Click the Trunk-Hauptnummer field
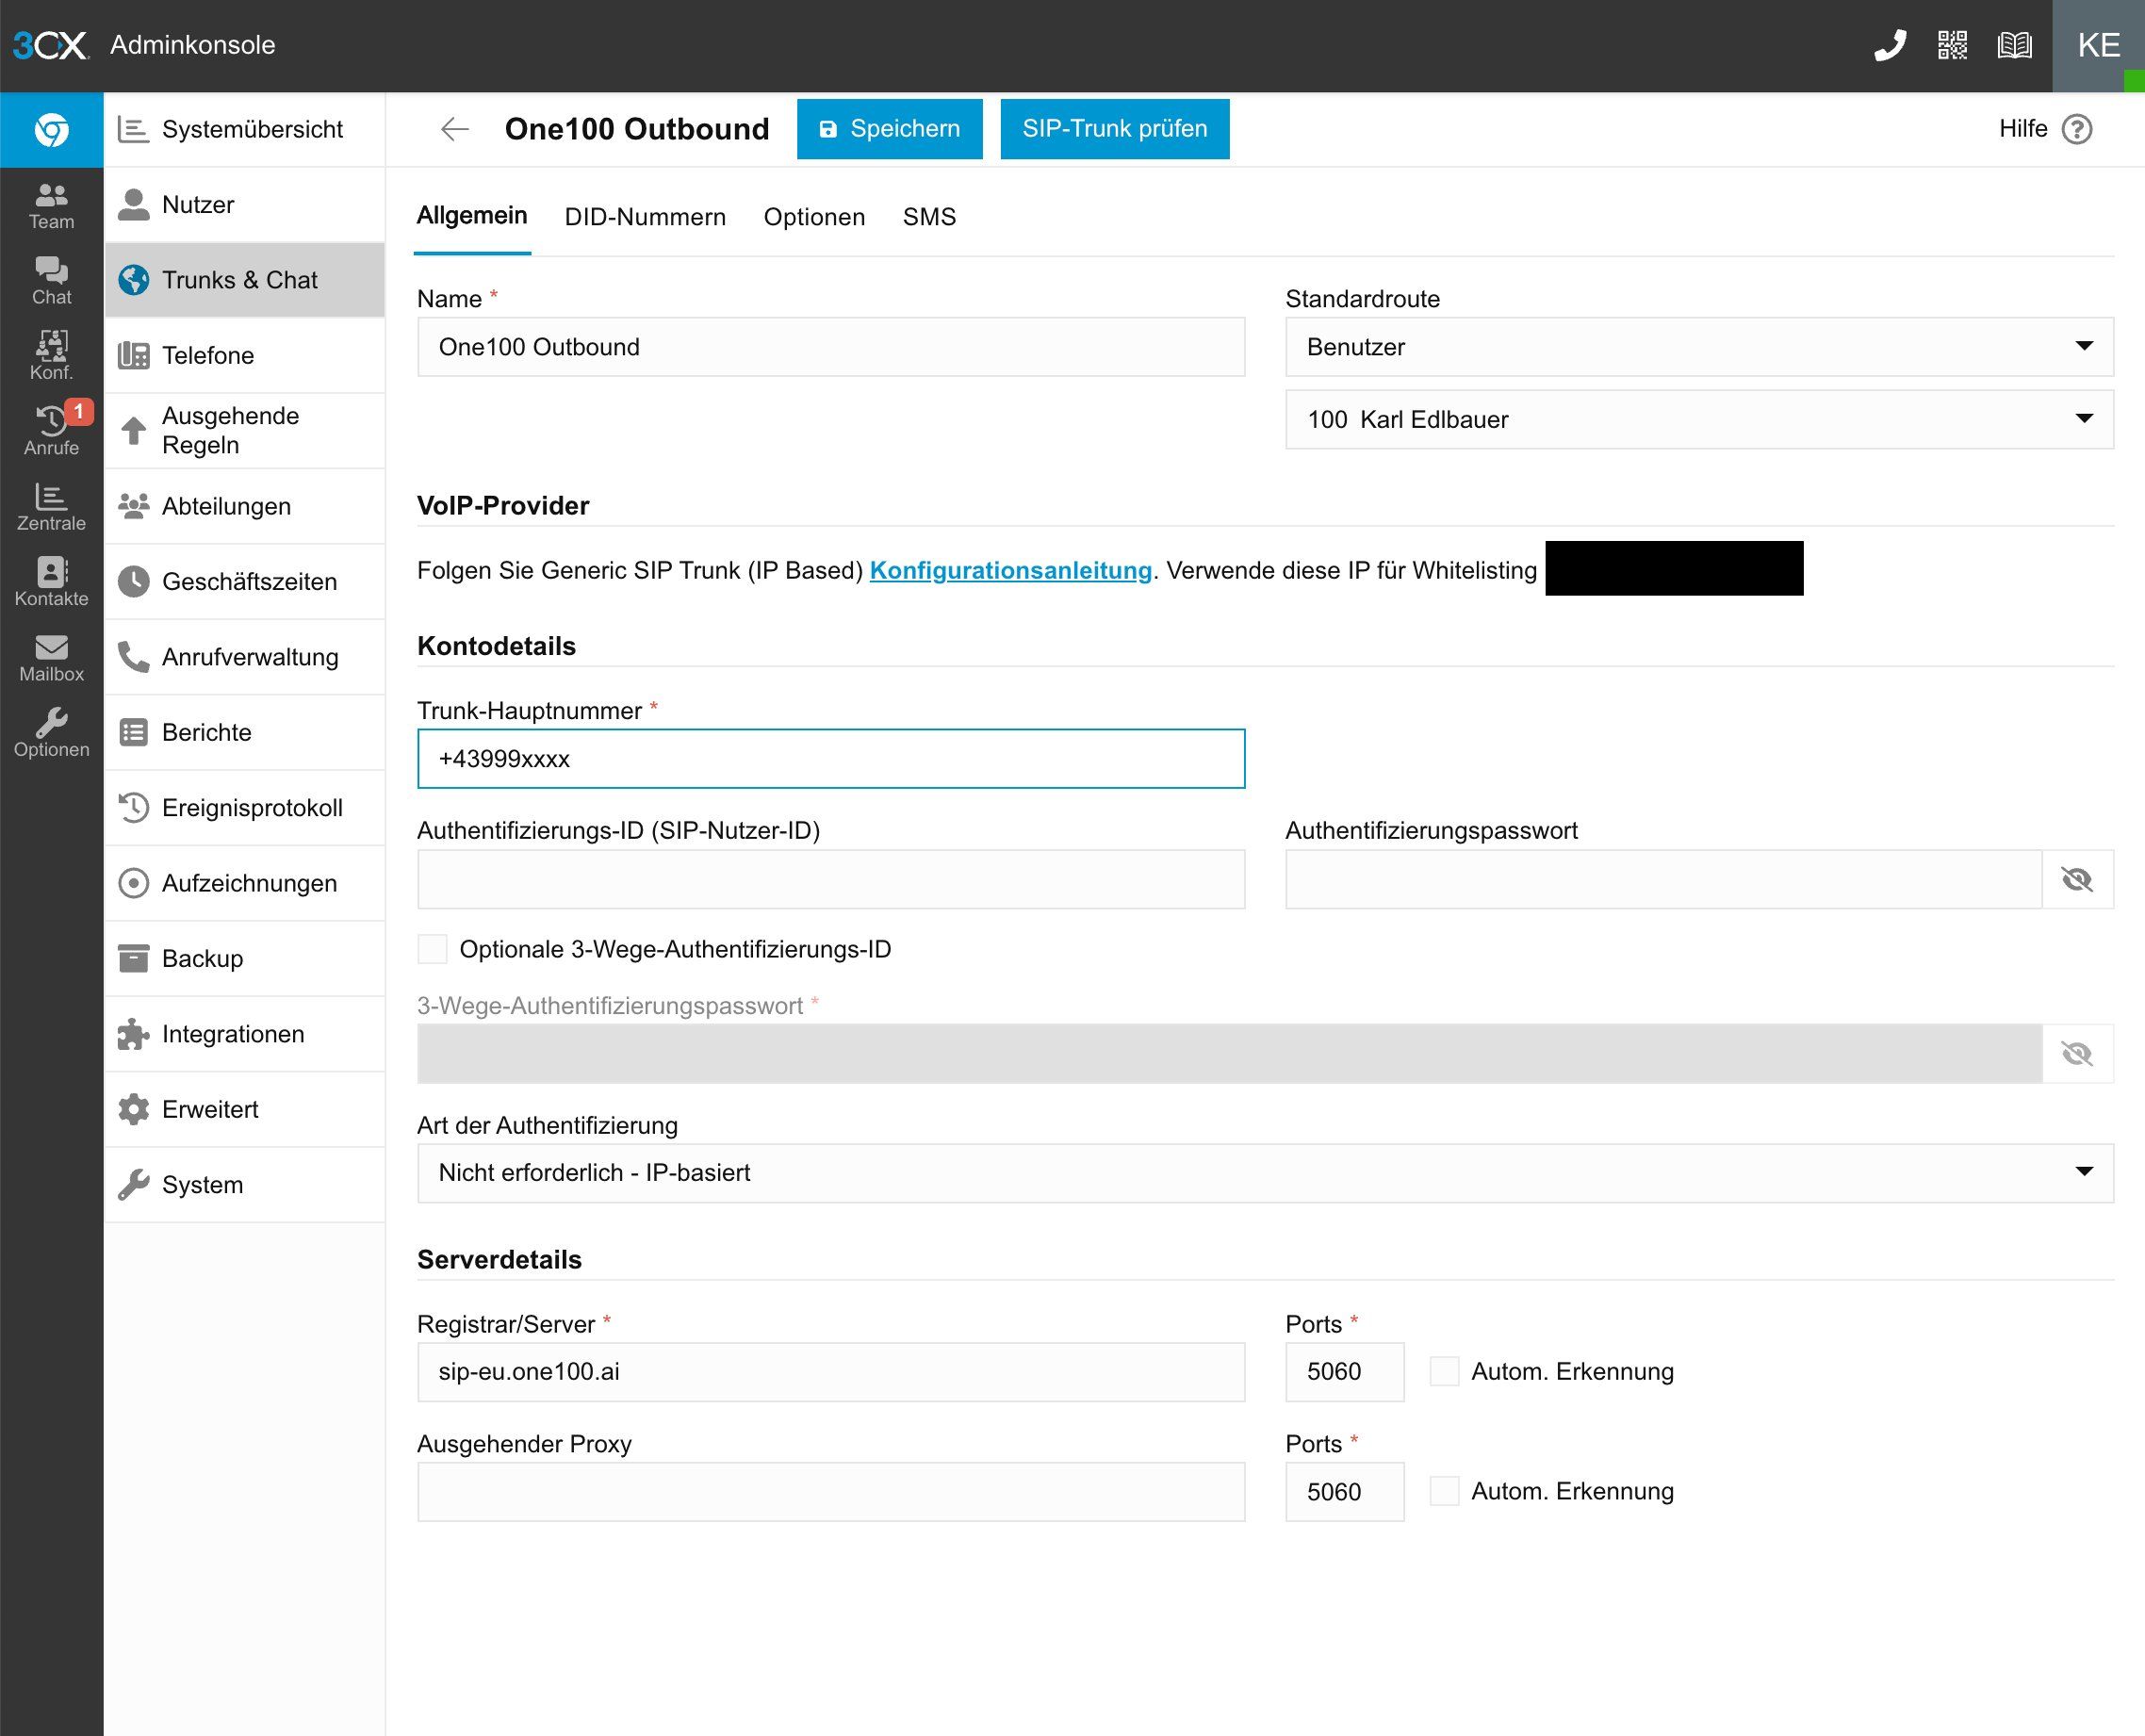The image size is (2145, 1736). click(x=831, y=759)
